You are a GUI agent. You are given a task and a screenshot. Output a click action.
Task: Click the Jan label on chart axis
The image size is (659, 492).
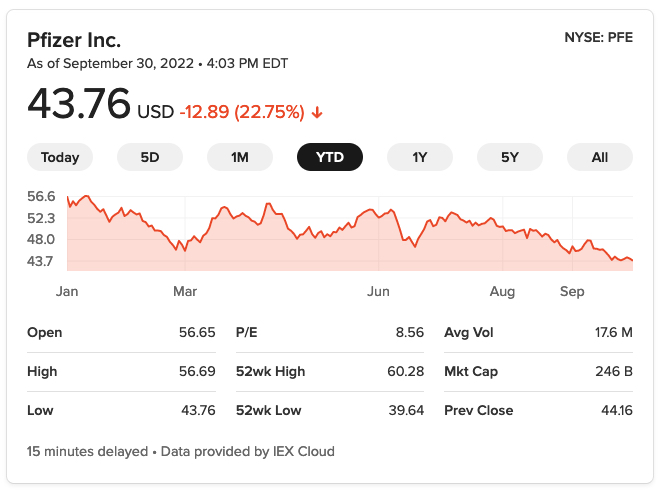[x=67, y=291]
